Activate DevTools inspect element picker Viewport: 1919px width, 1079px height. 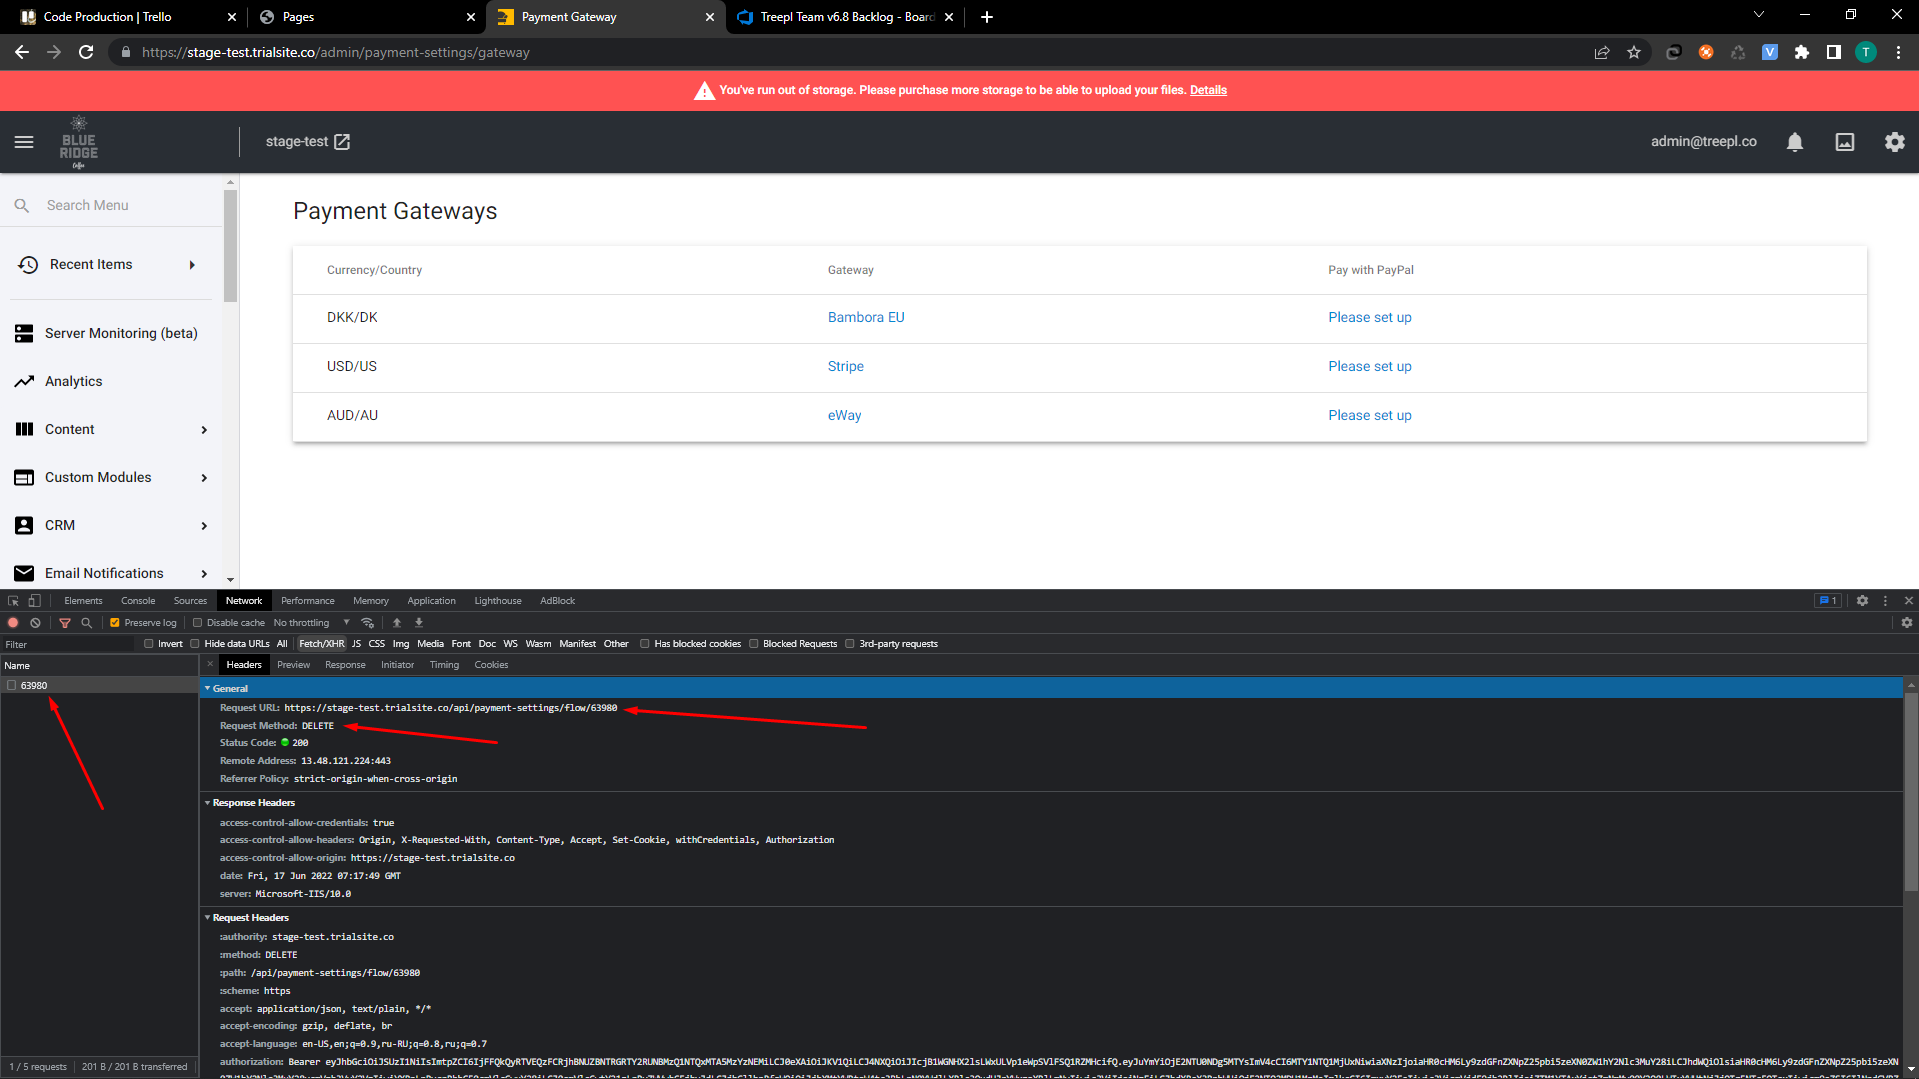[x=13, y=601]
